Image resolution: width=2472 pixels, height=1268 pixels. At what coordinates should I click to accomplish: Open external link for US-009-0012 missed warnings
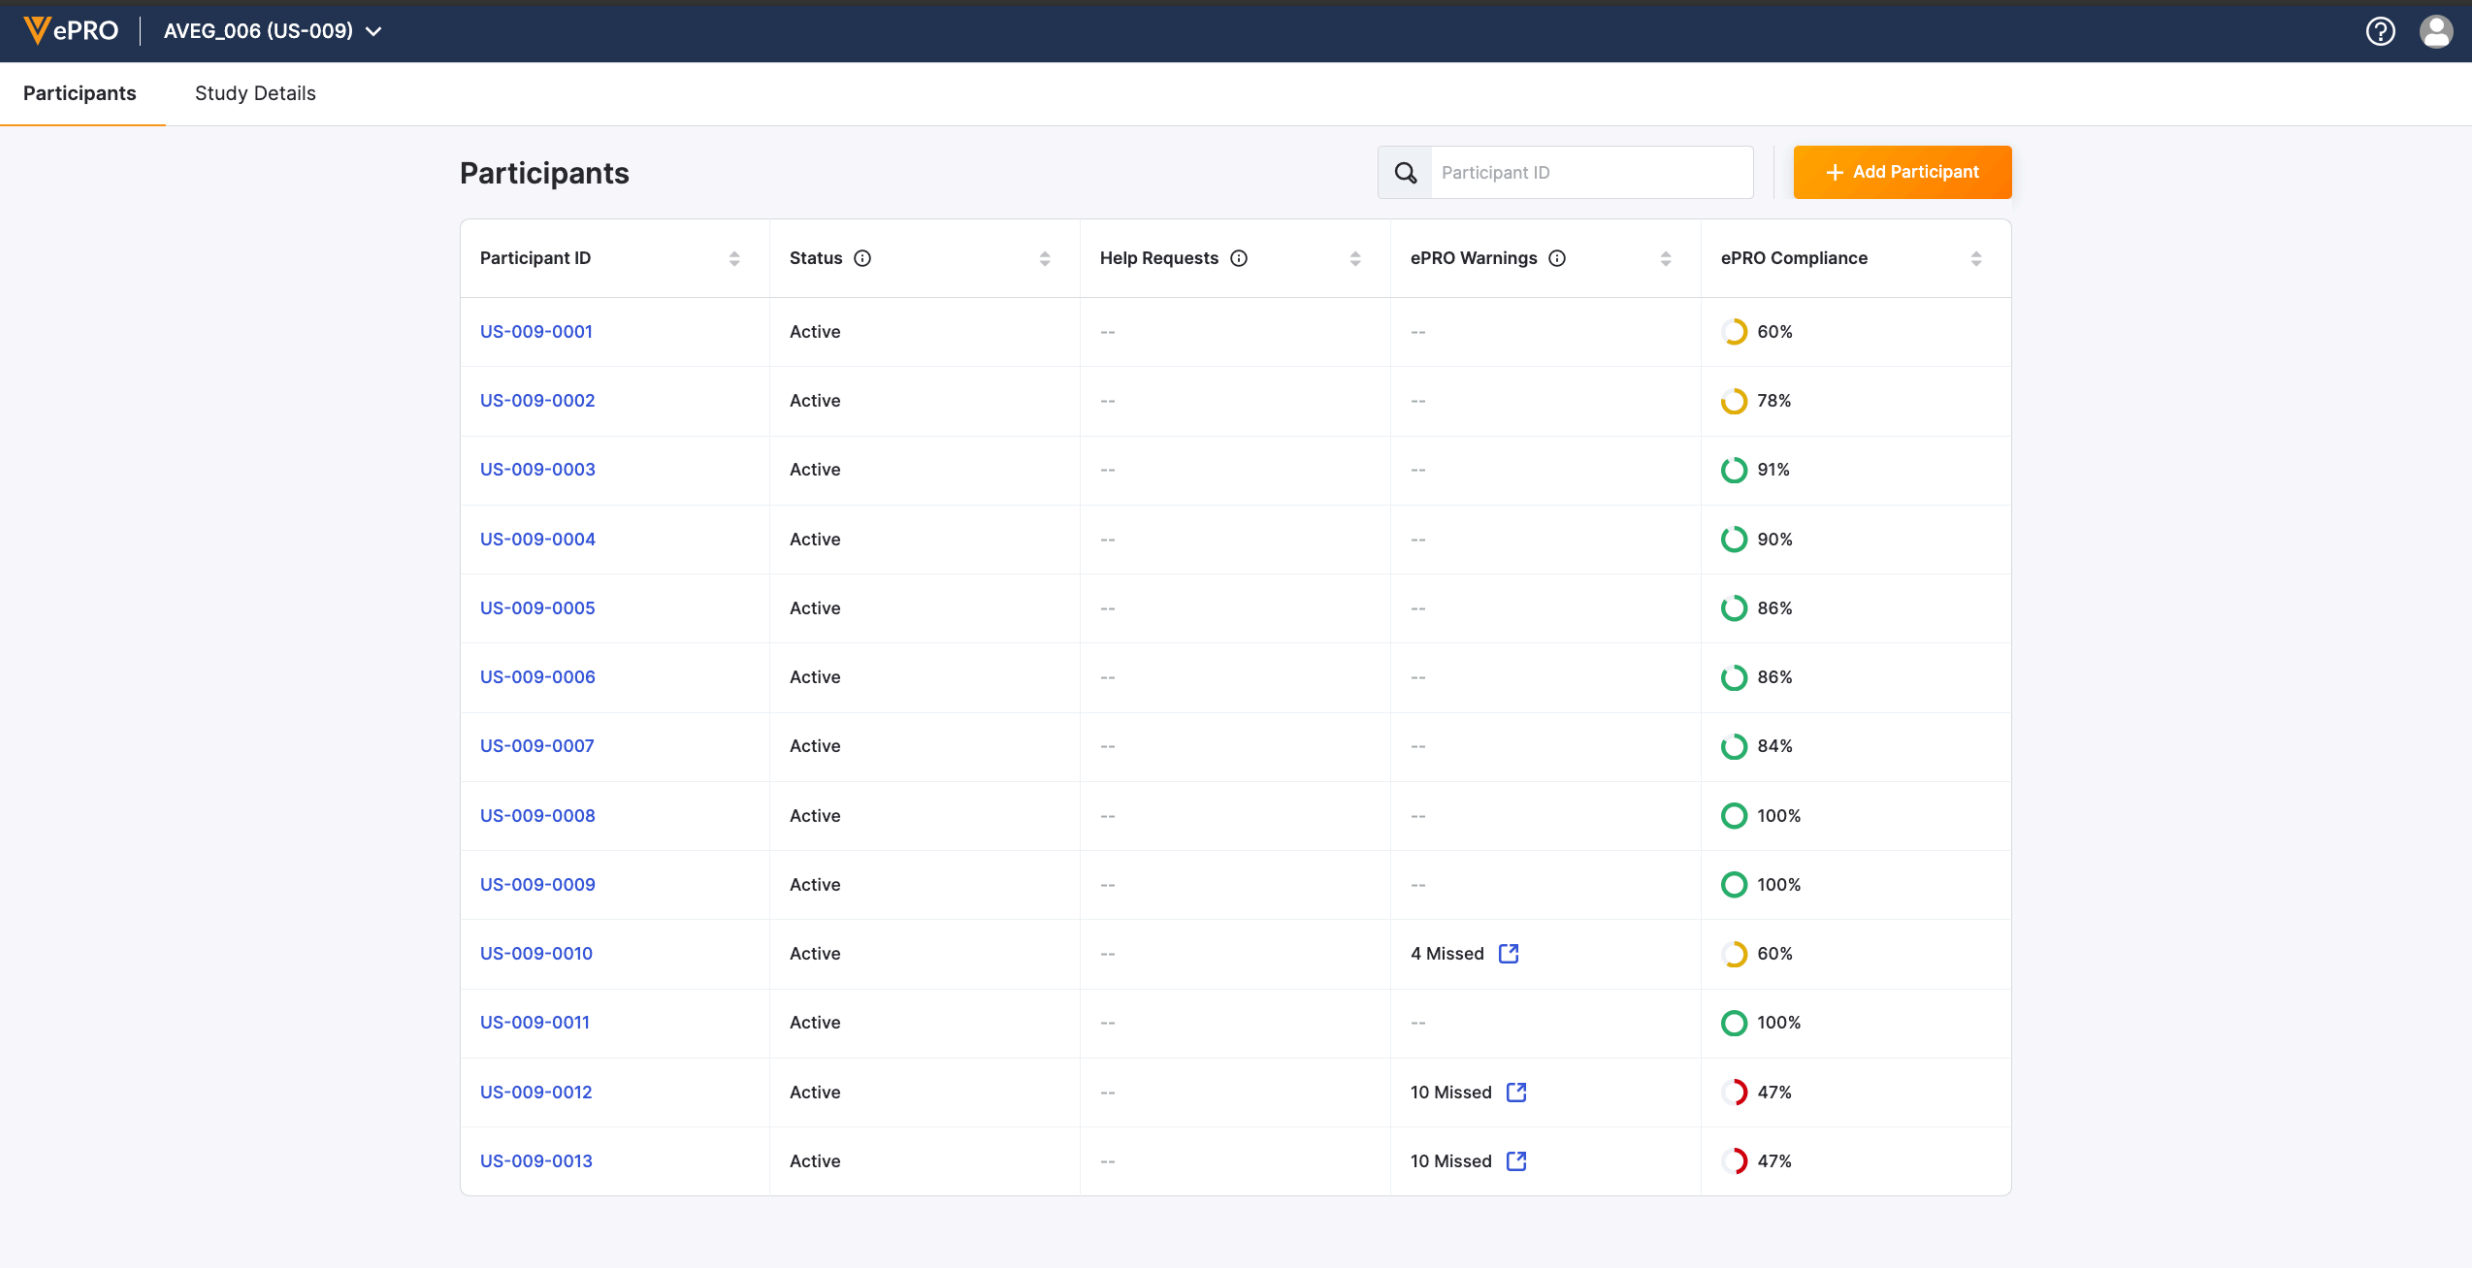click(x=1516, y=1092)
